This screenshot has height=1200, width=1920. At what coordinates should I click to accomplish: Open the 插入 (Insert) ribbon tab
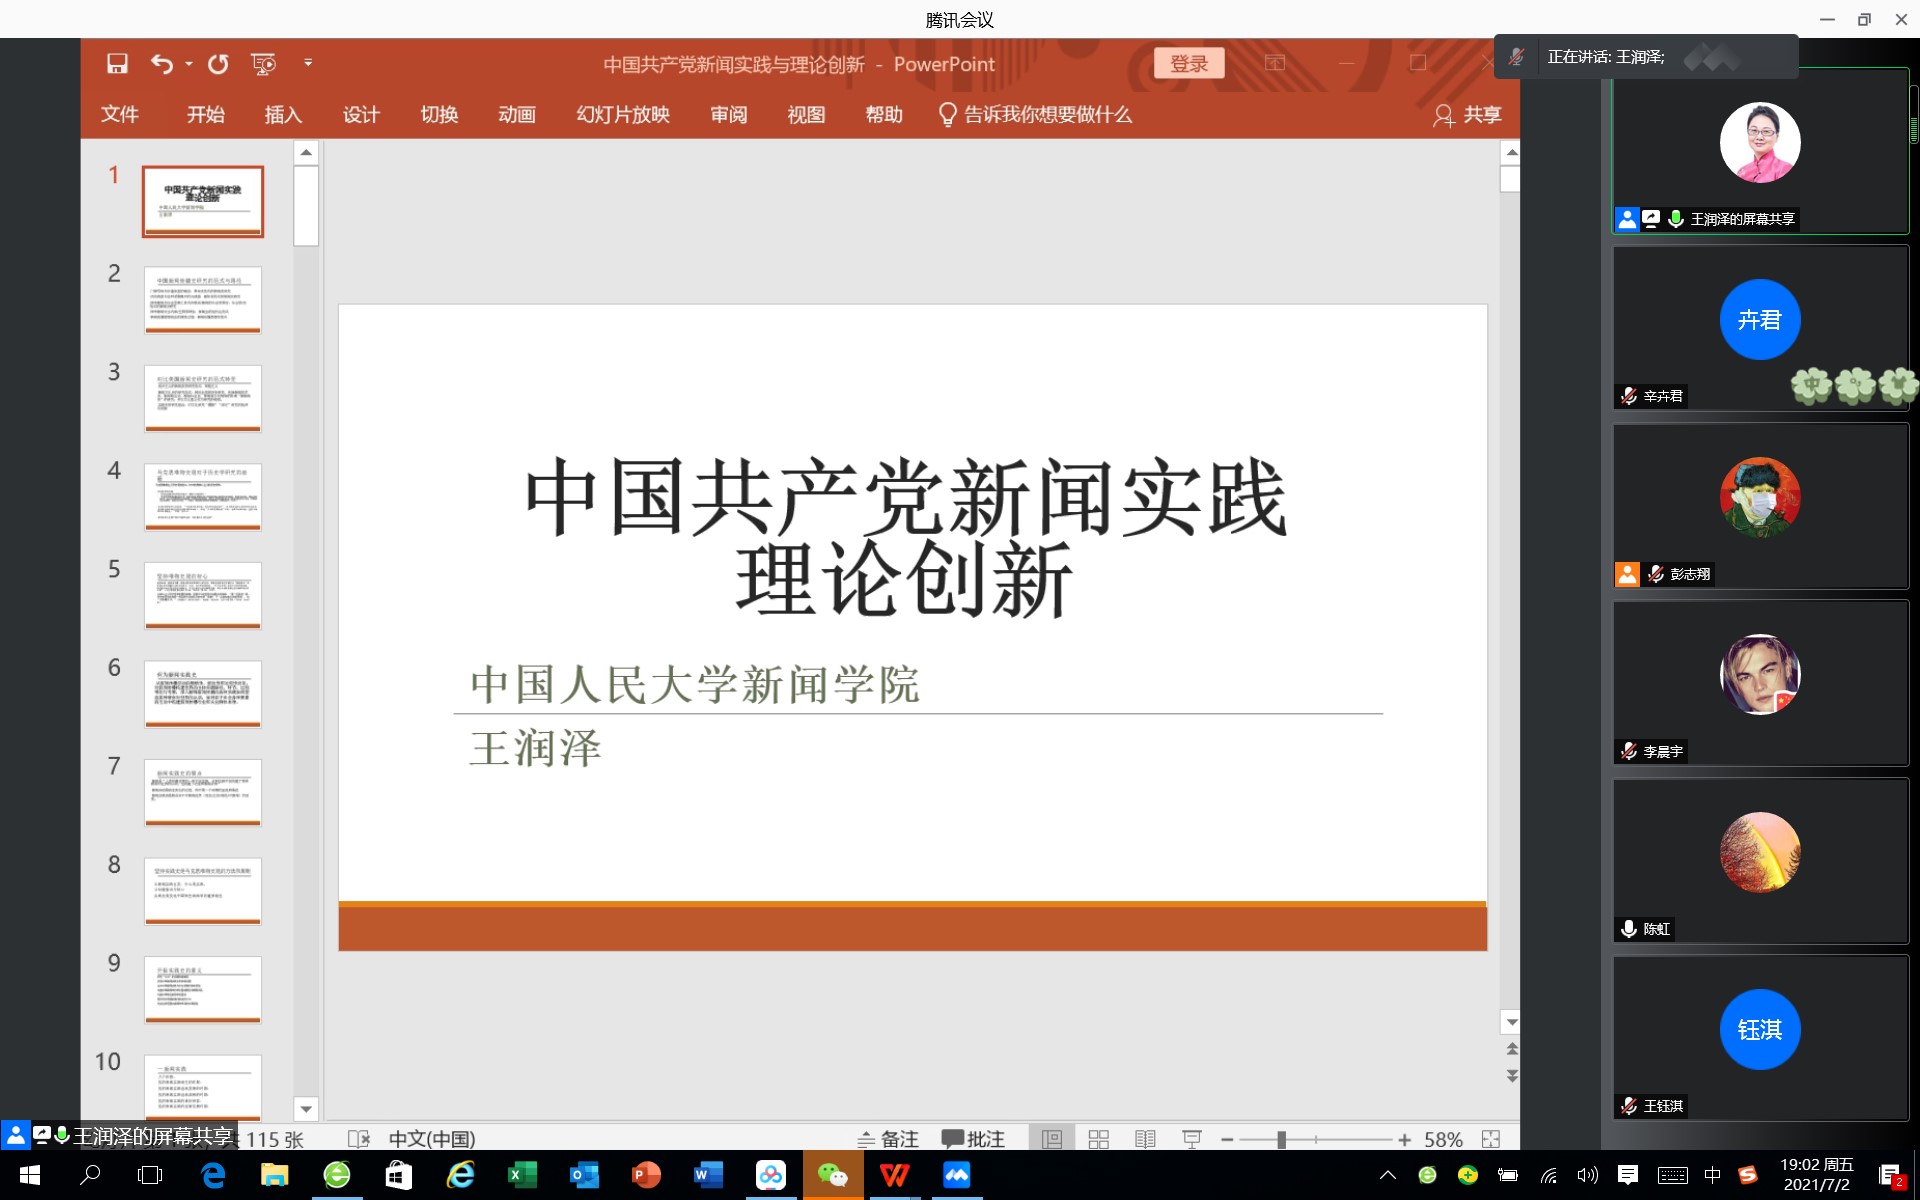pos(283,115)
